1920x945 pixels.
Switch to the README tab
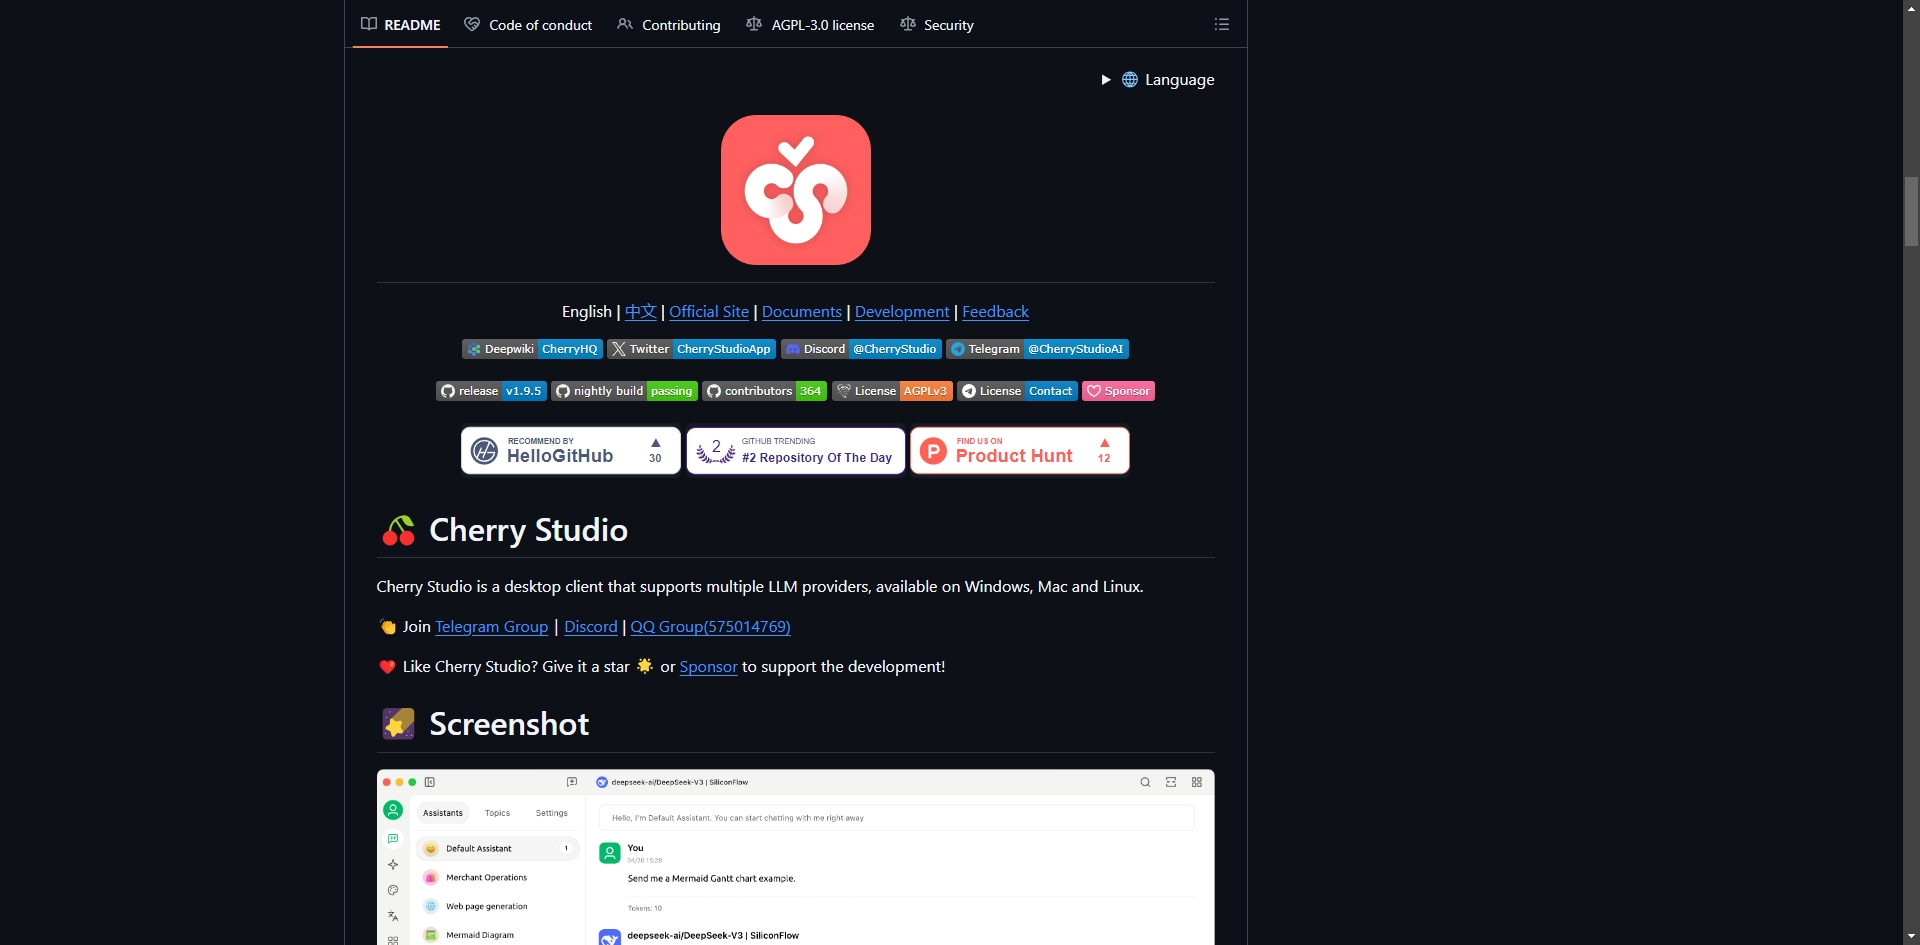pyautogui.click(x=401, y=24)
